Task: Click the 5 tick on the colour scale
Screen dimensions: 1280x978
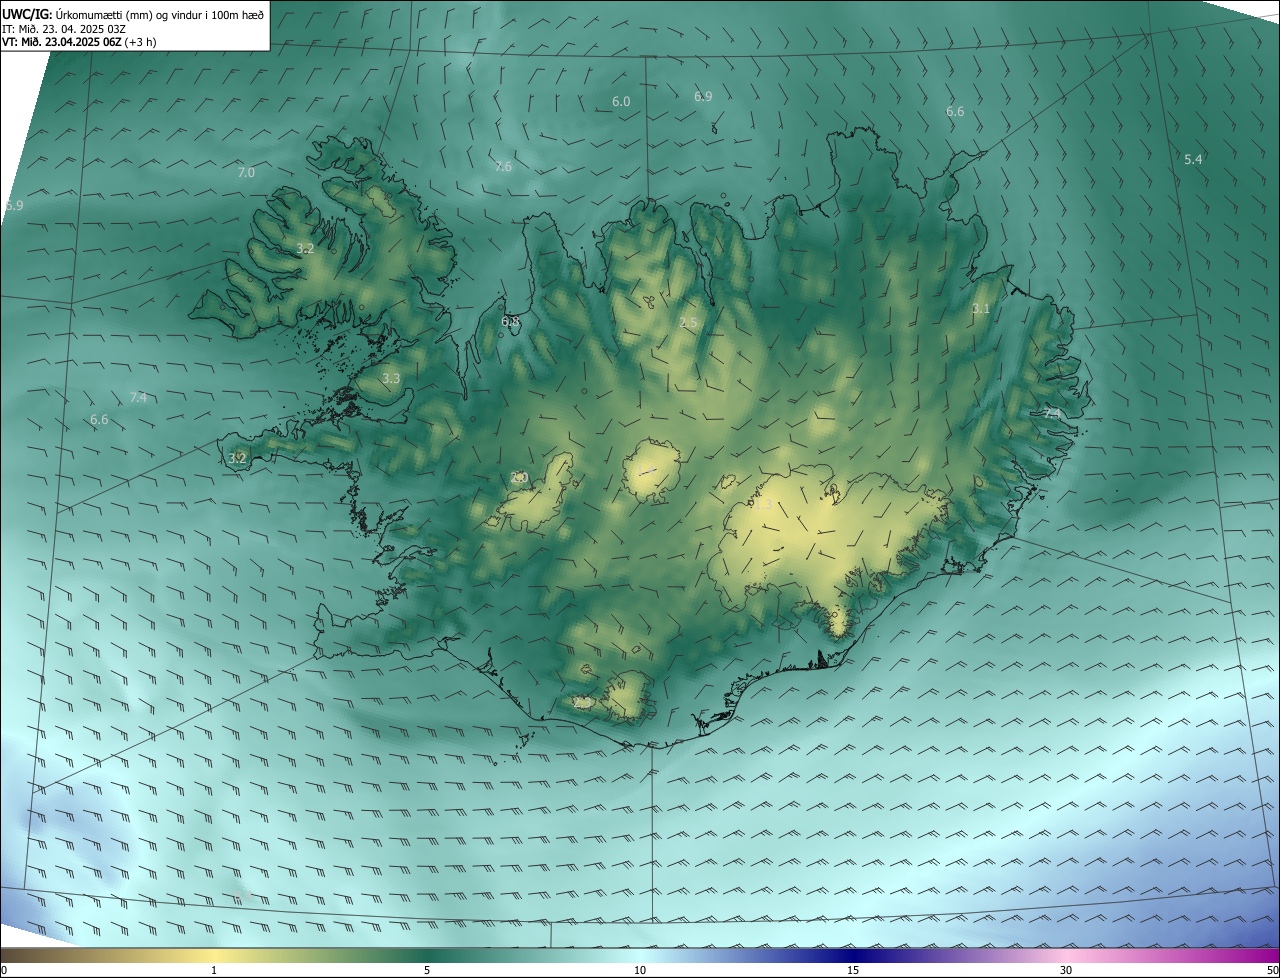Action: pyautogui.click(x=427, y=971)
